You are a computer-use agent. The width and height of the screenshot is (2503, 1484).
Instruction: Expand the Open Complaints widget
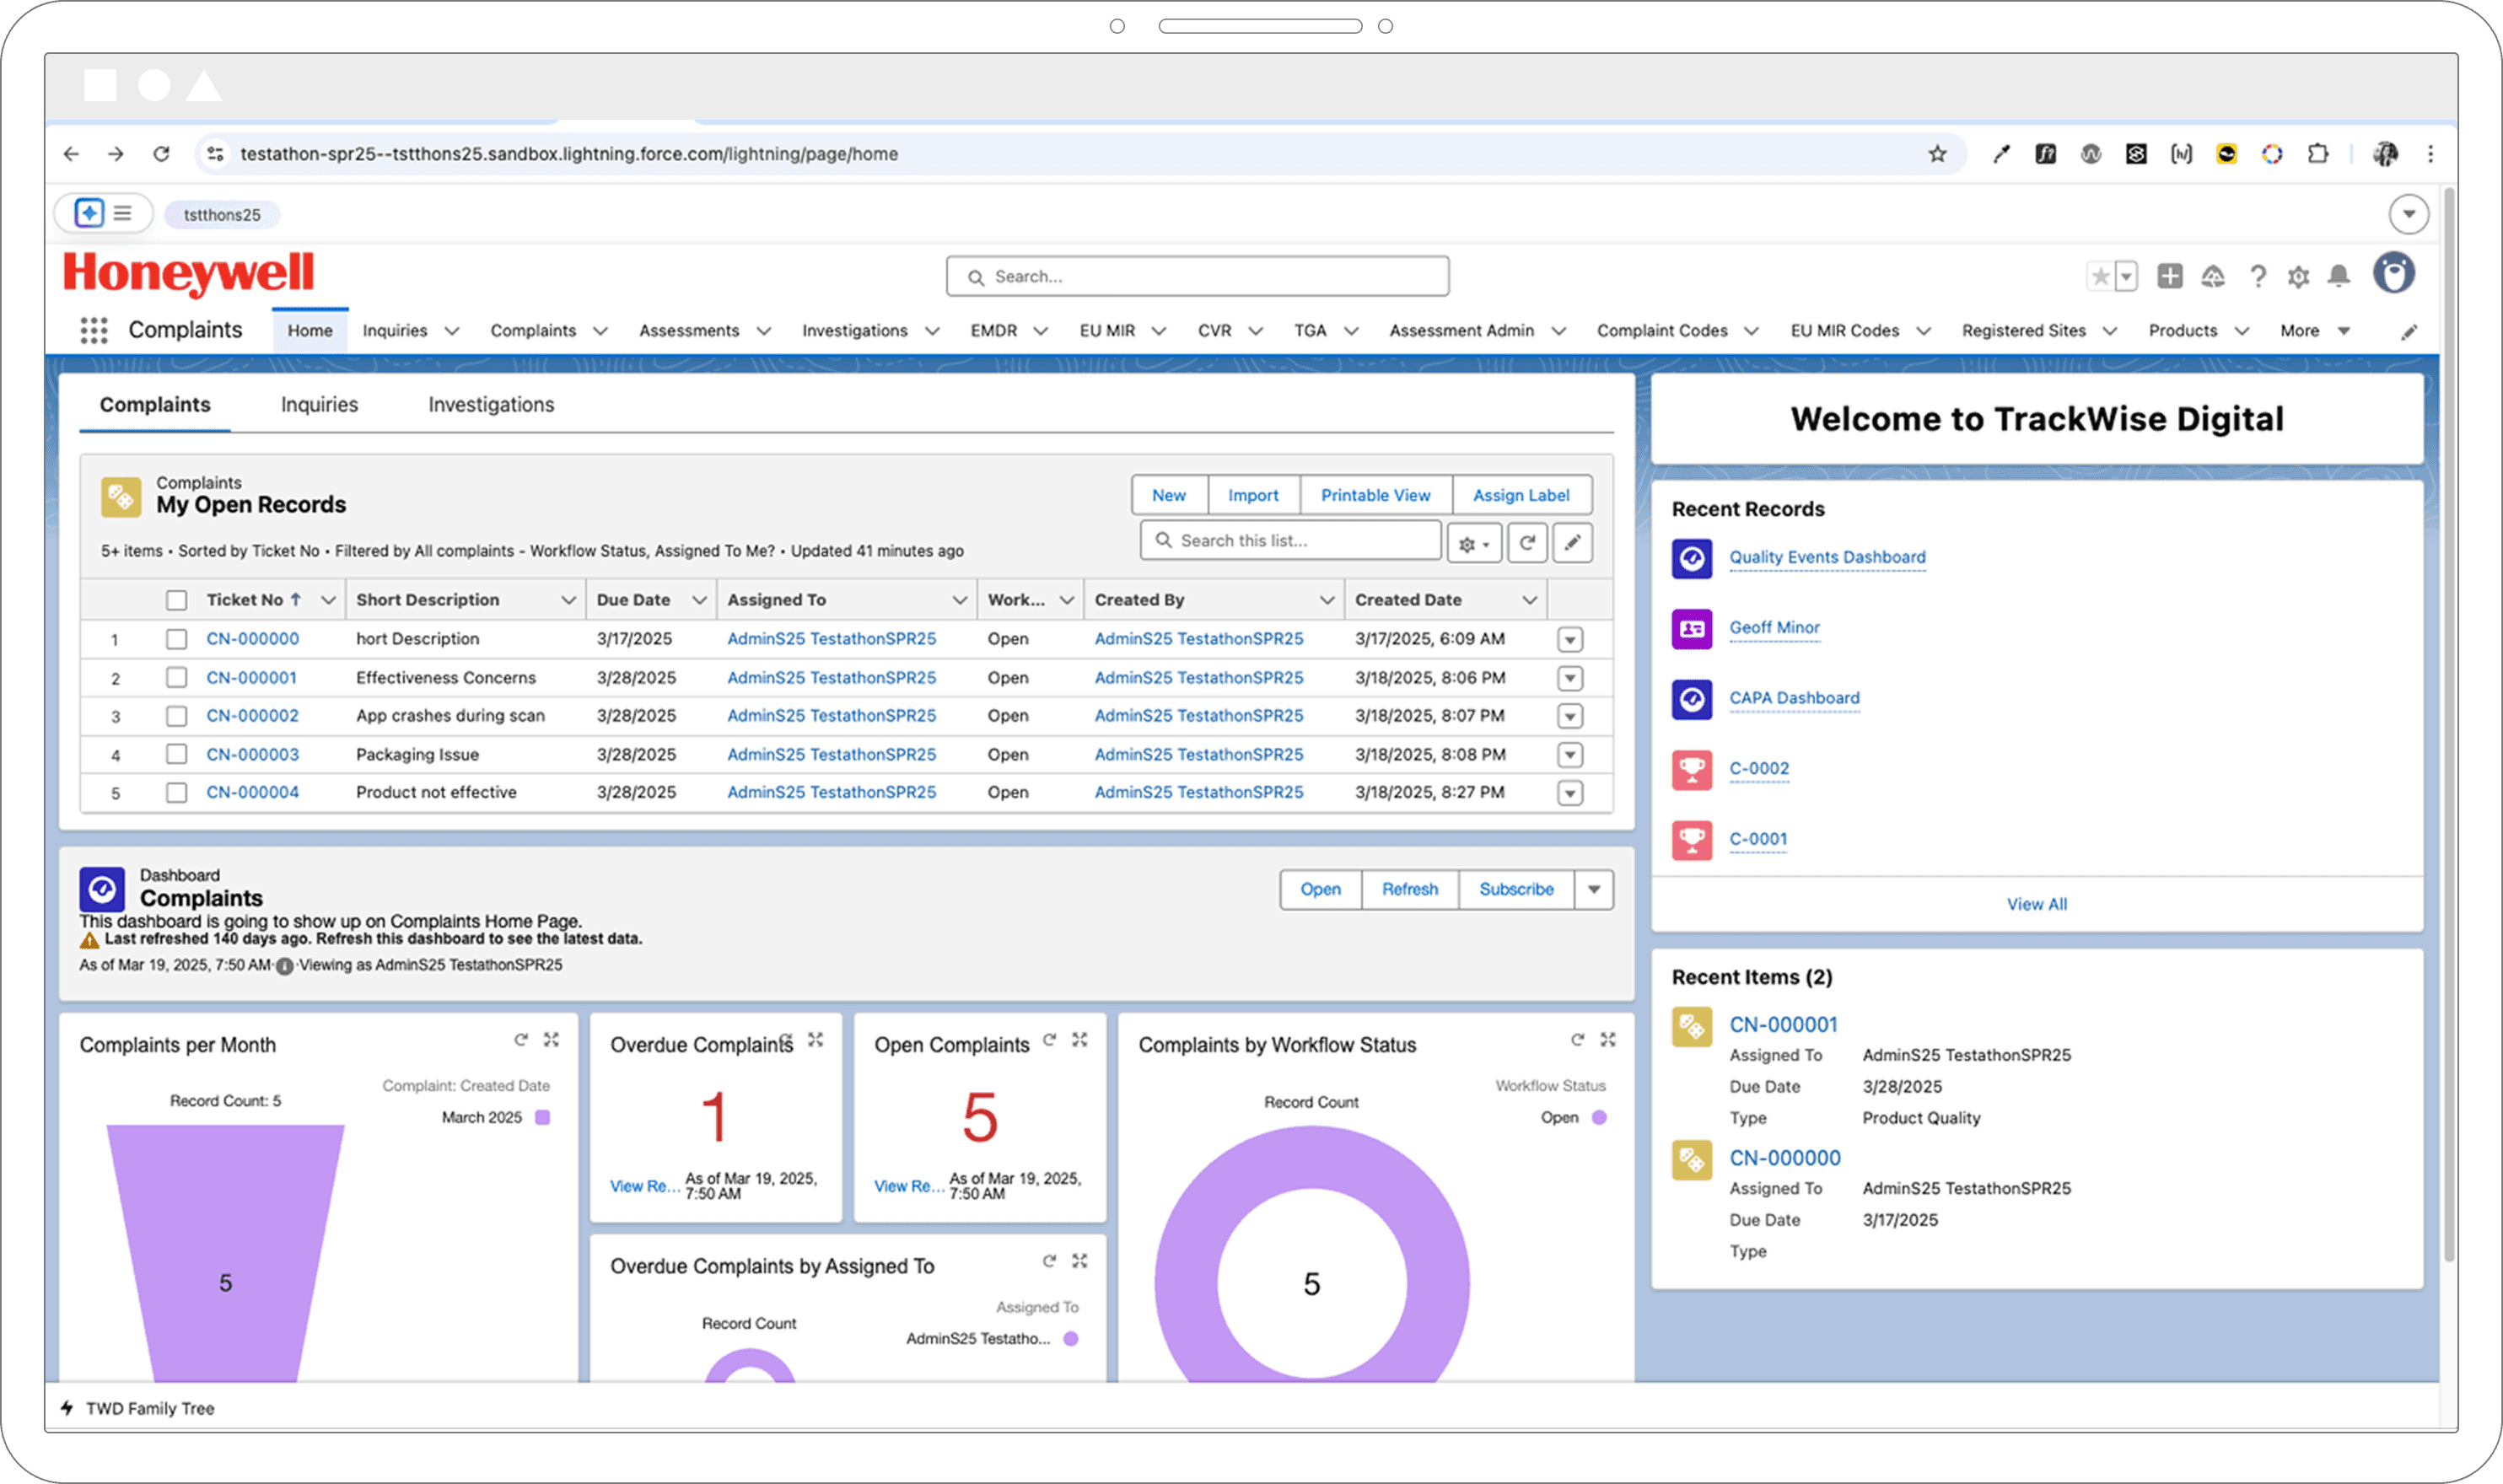pyautogui.click(x=1079, y=1040)
